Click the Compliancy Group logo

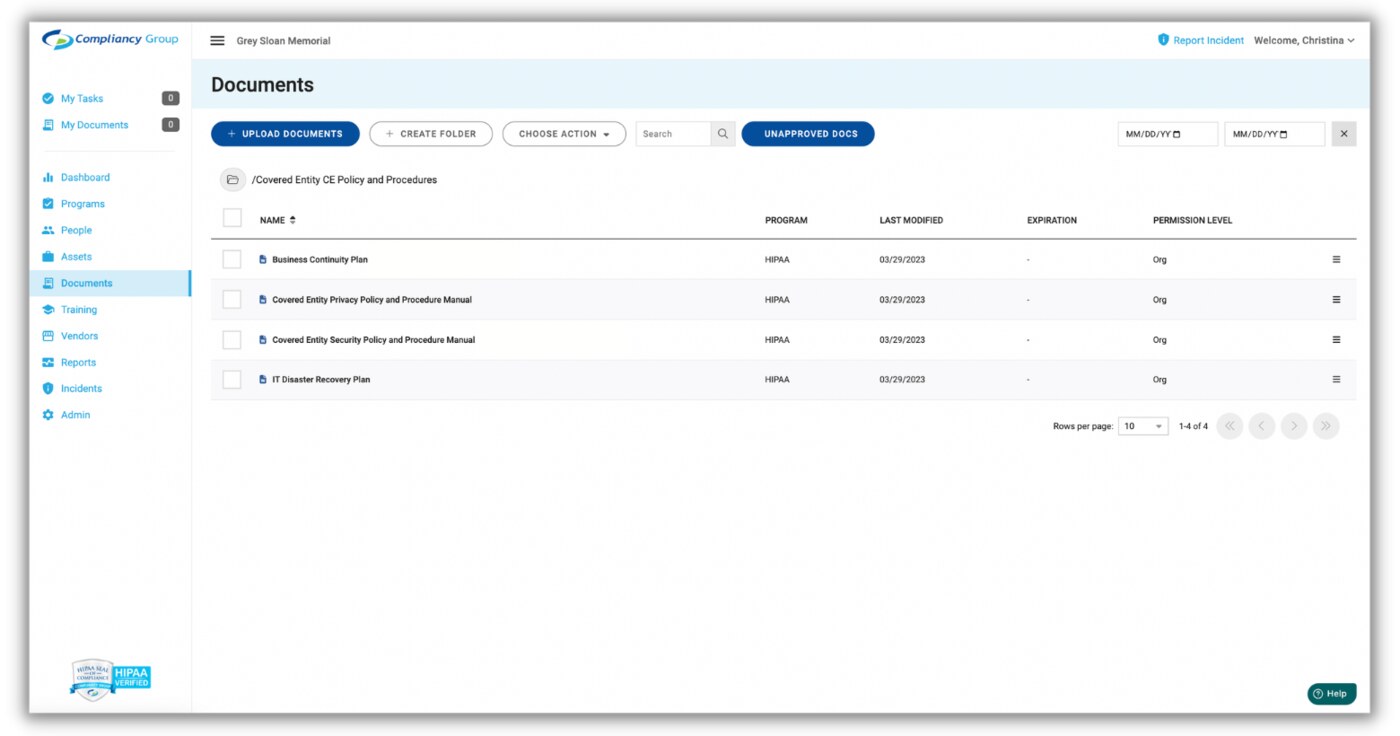pos(110,40)
